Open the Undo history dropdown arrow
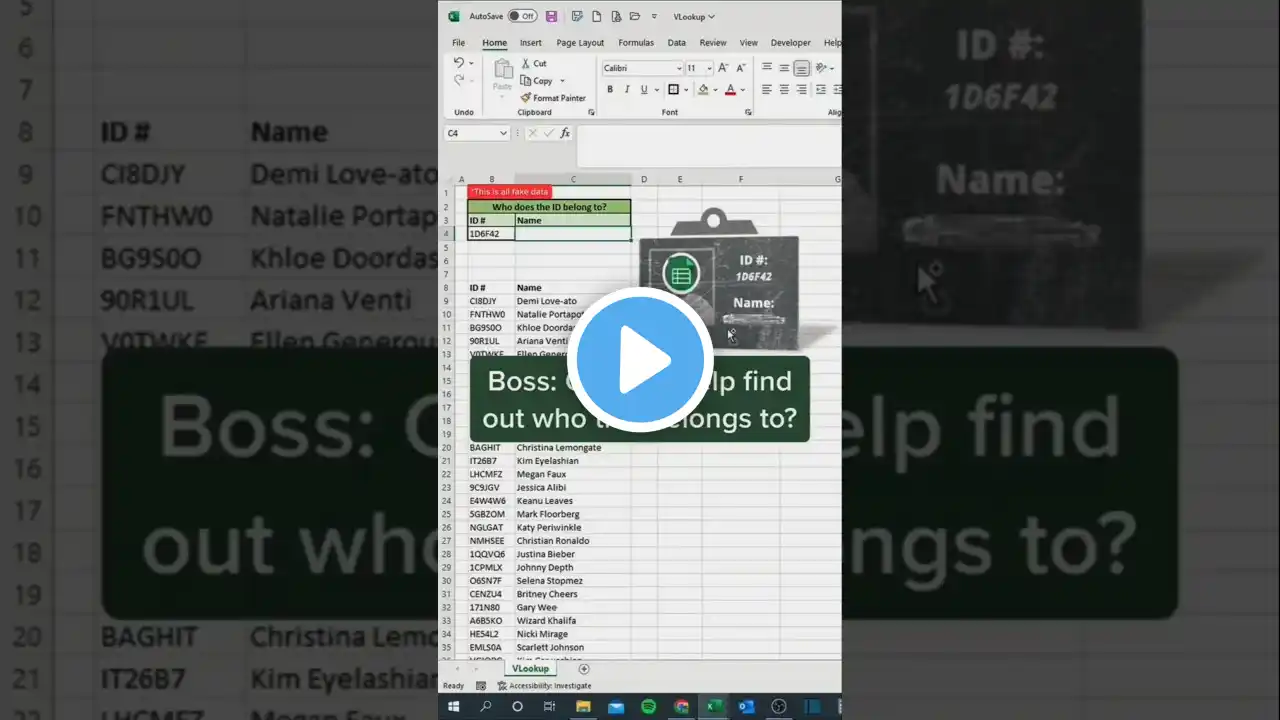The height and width of the screenshot is (720, 1280). tap(471, 63)
